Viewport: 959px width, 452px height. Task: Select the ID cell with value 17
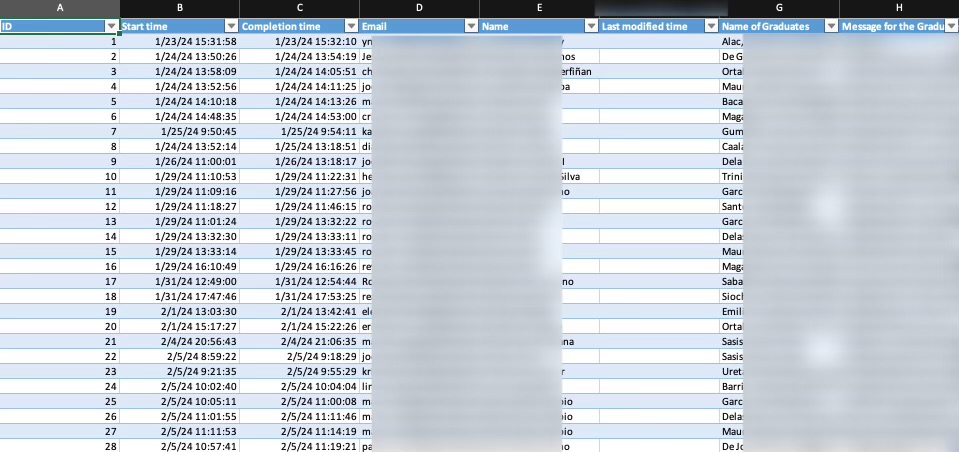pos(59,281)
